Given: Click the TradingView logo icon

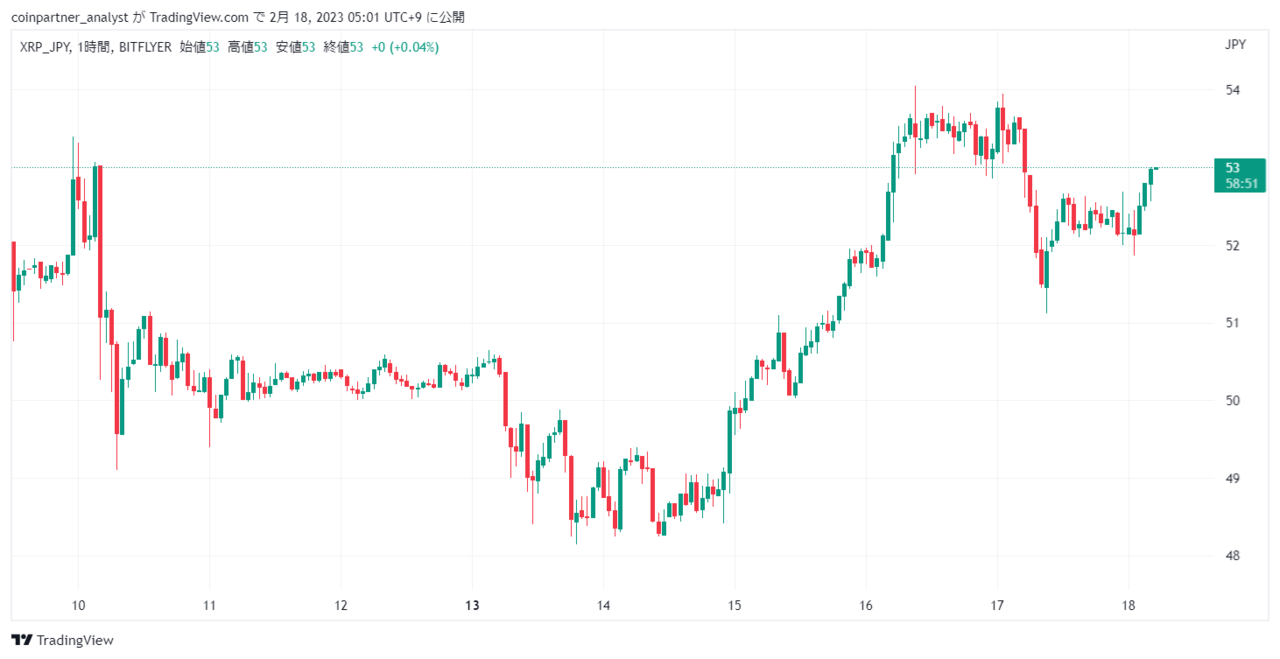Looking at the screenshot, I should (x=22, y=640).
